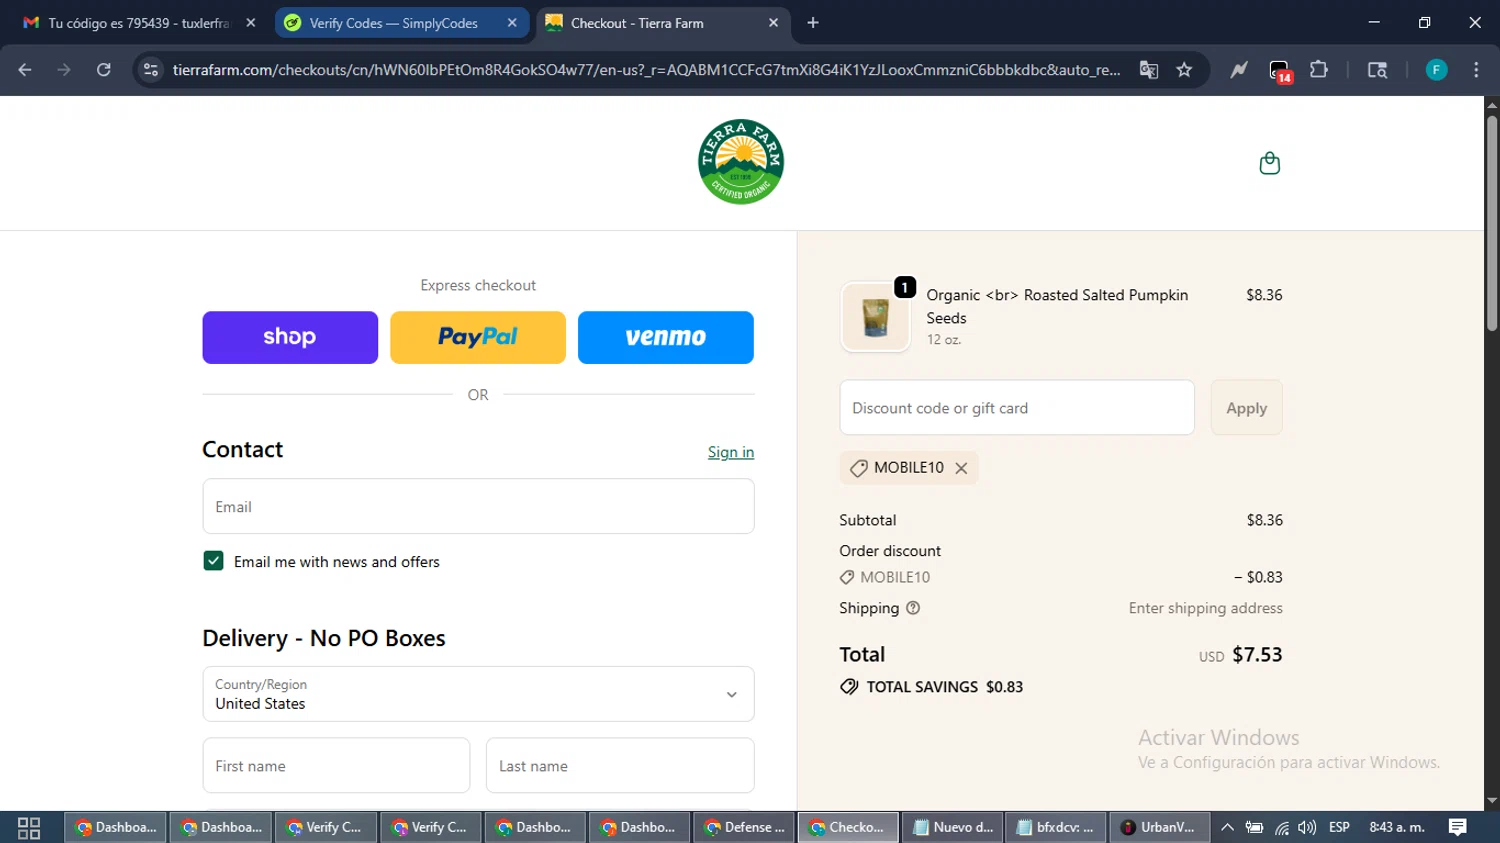
Task: Click the page vertical scrollbar
Action: [1492, 225]
